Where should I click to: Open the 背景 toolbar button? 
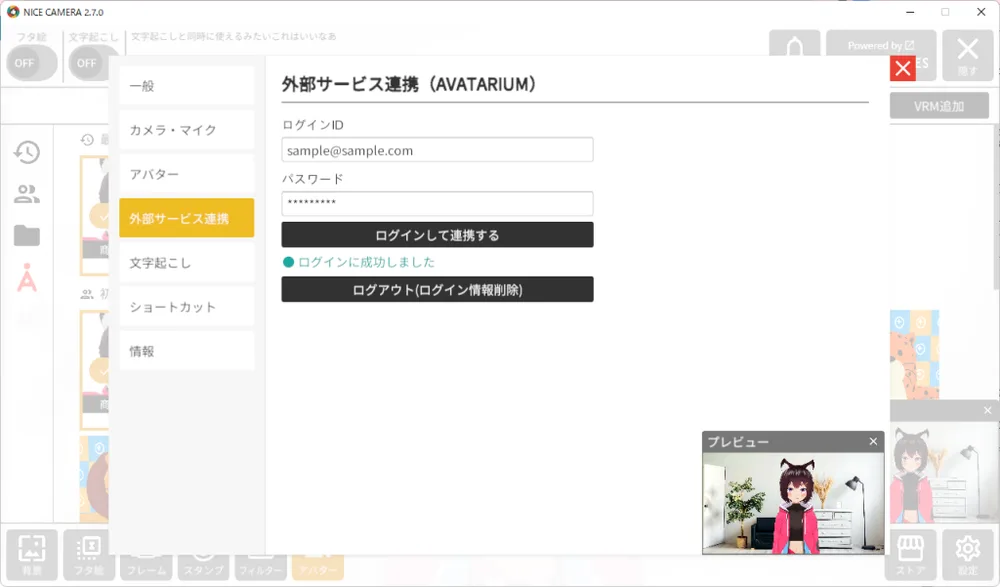click(x=32, y=554)
